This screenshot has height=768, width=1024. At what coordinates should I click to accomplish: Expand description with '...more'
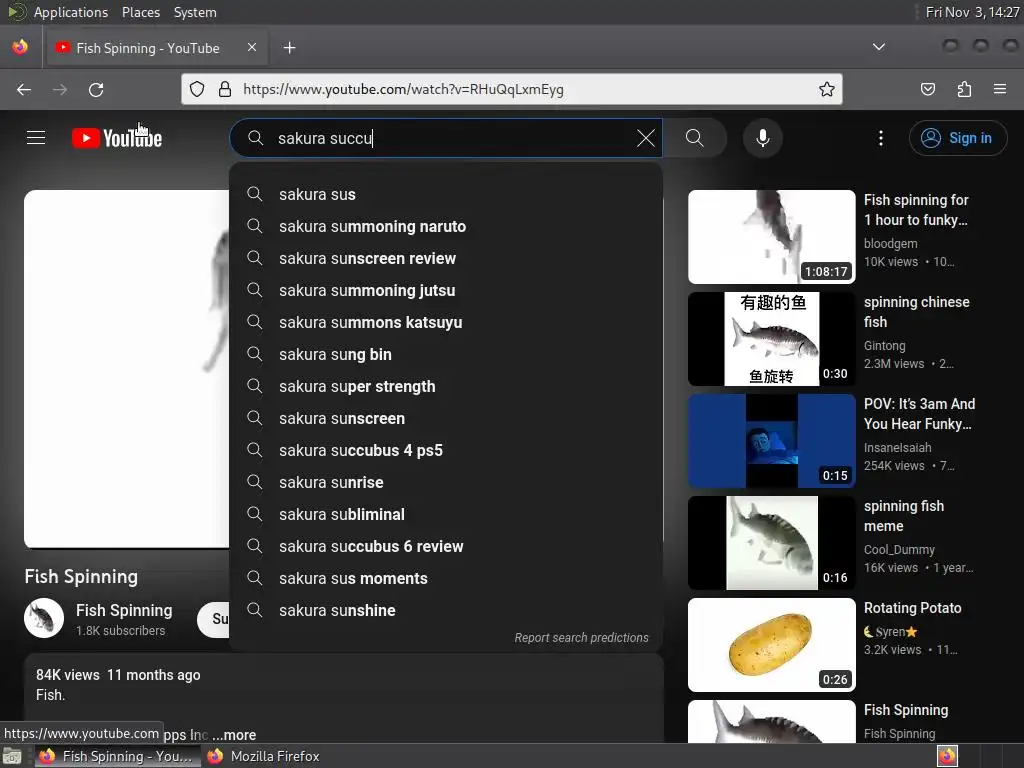[x=234, y=735]
